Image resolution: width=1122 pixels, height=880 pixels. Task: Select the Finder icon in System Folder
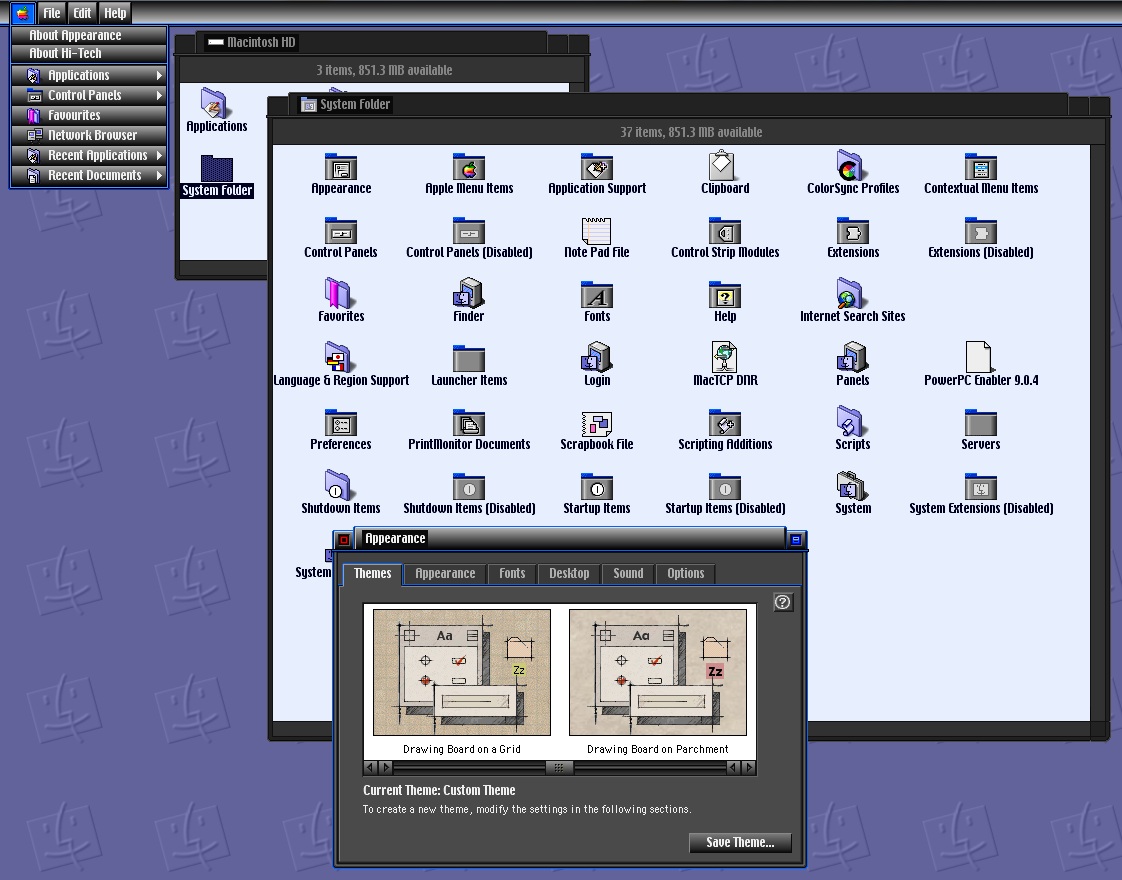pos(469,293)
